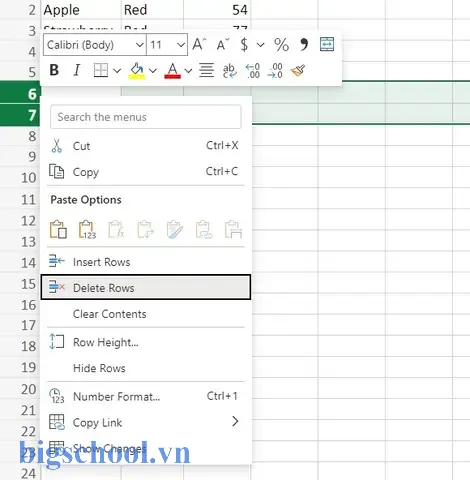The height and width of the screenshot is (480, 470).
Task: Click the Number Format clock icon
Action: tap(57, 396)
